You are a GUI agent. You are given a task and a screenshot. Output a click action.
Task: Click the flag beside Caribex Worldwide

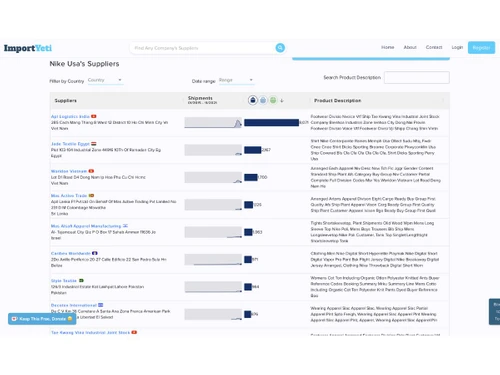(x=95, y=253)
